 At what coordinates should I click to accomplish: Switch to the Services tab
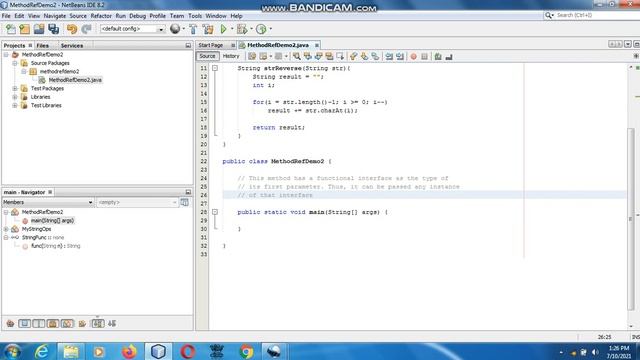pyautogui.click(x=72, y=46)
